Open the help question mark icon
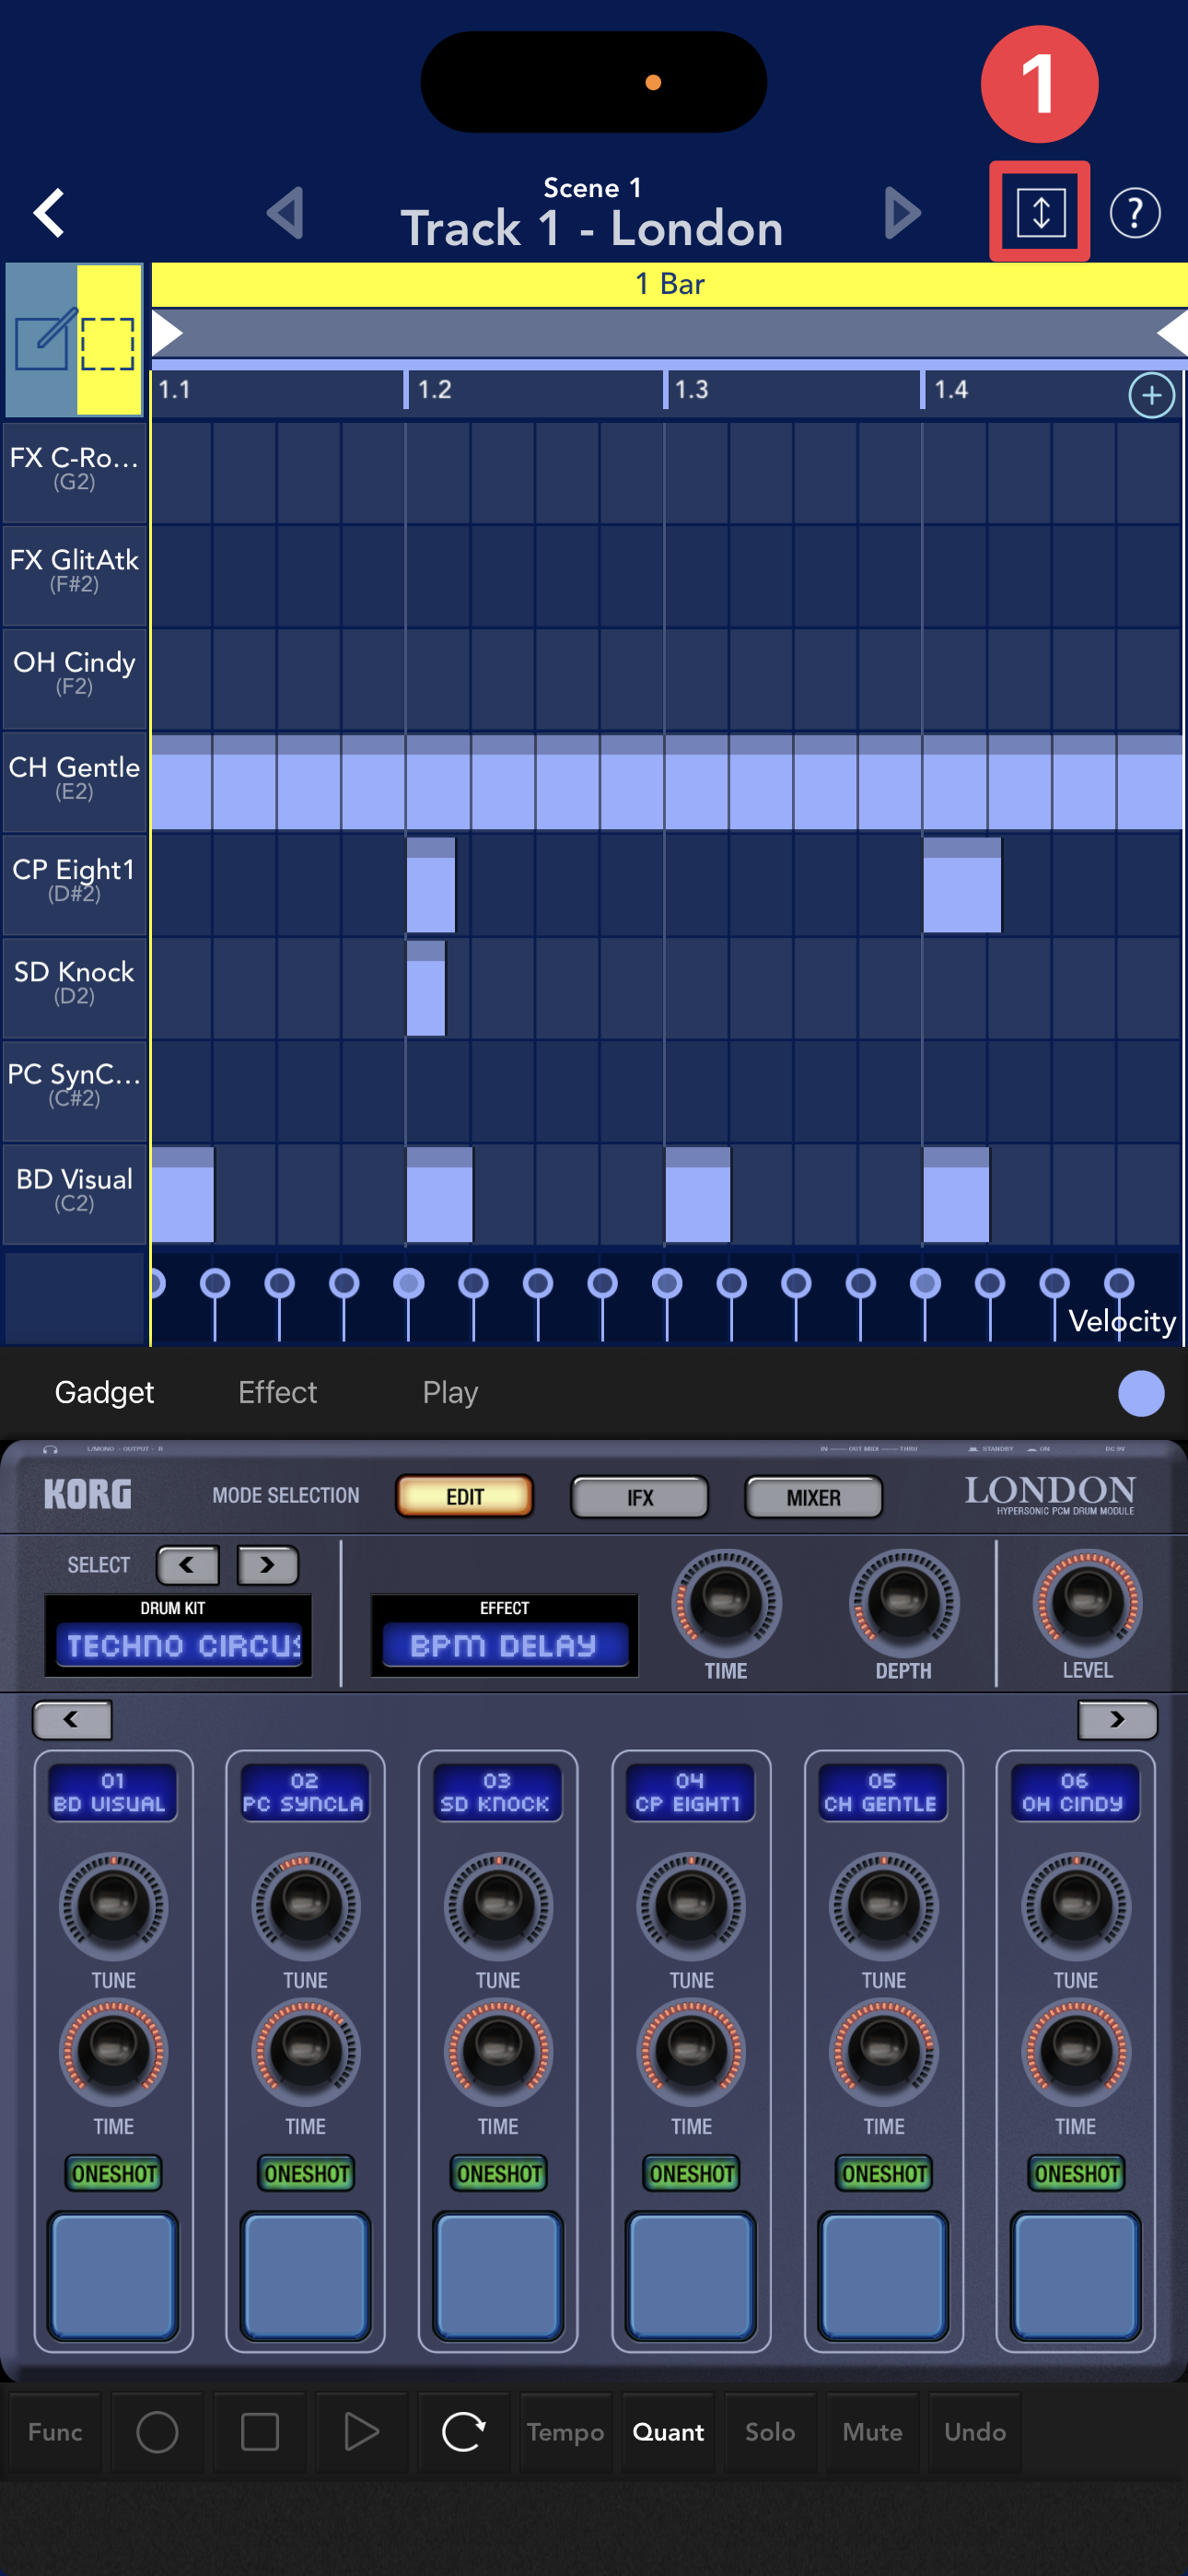1188x2576 pixels. (1134, 213)
